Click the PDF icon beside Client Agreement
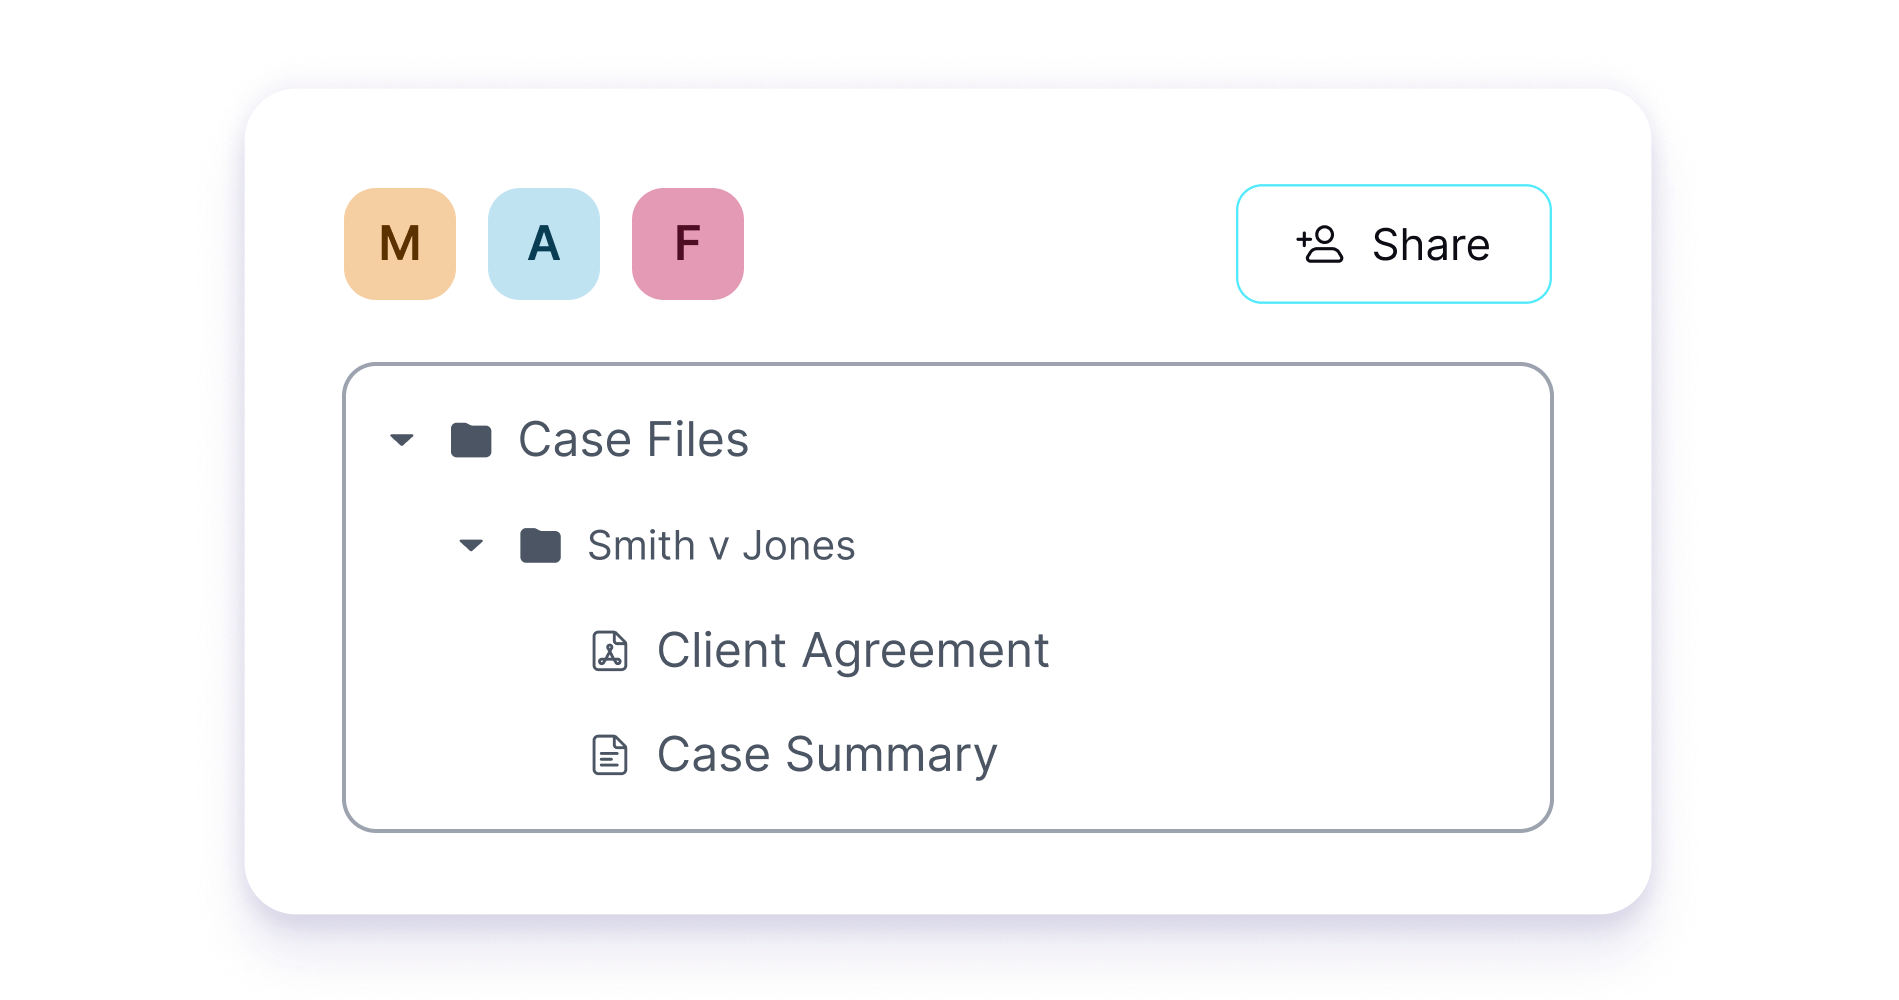1899x1000 pixels. tap(610, 651)
